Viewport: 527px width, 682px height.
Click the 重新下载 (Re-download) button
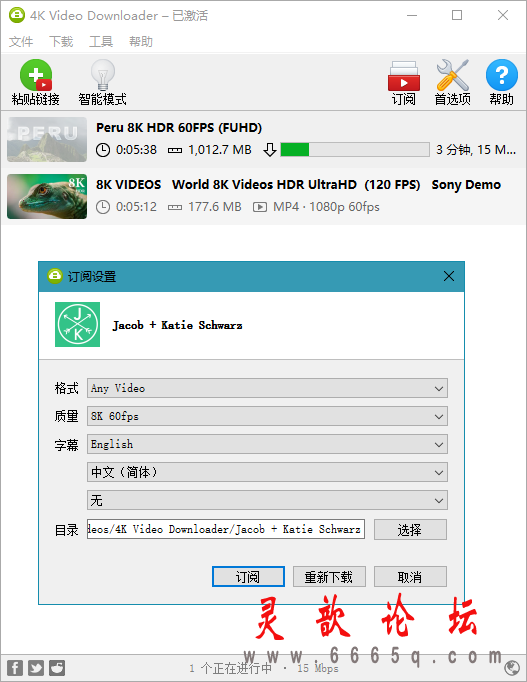tap(329, 577)
